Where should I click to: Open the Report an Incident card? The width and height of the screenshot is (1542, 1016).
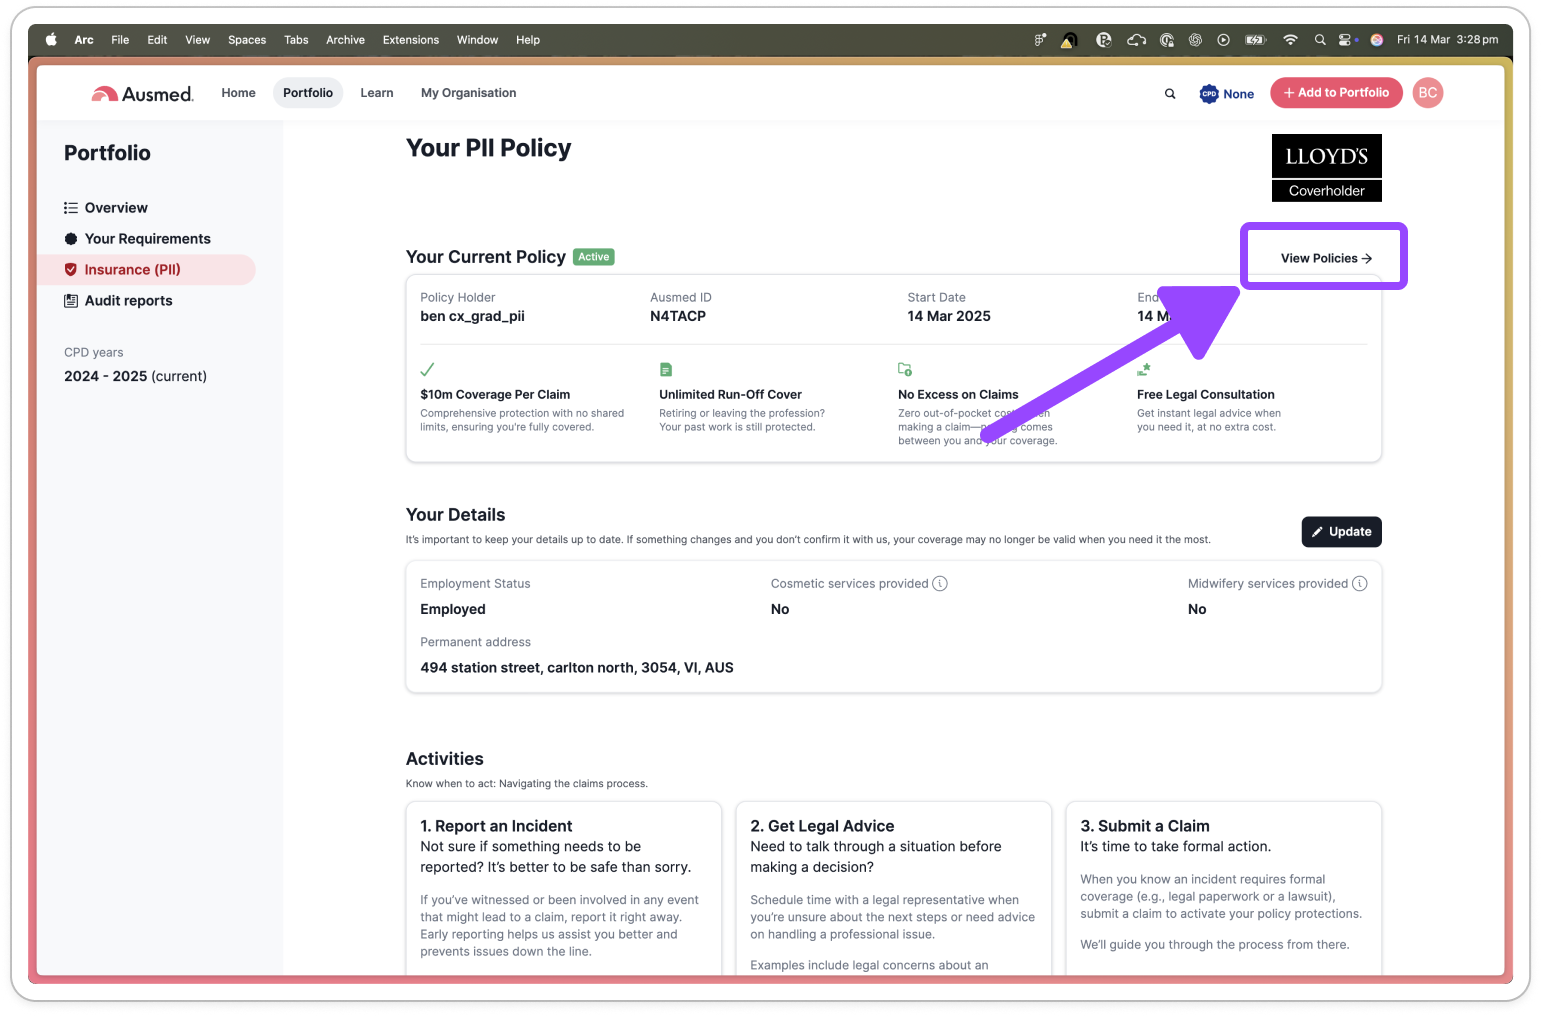[564, 888]
